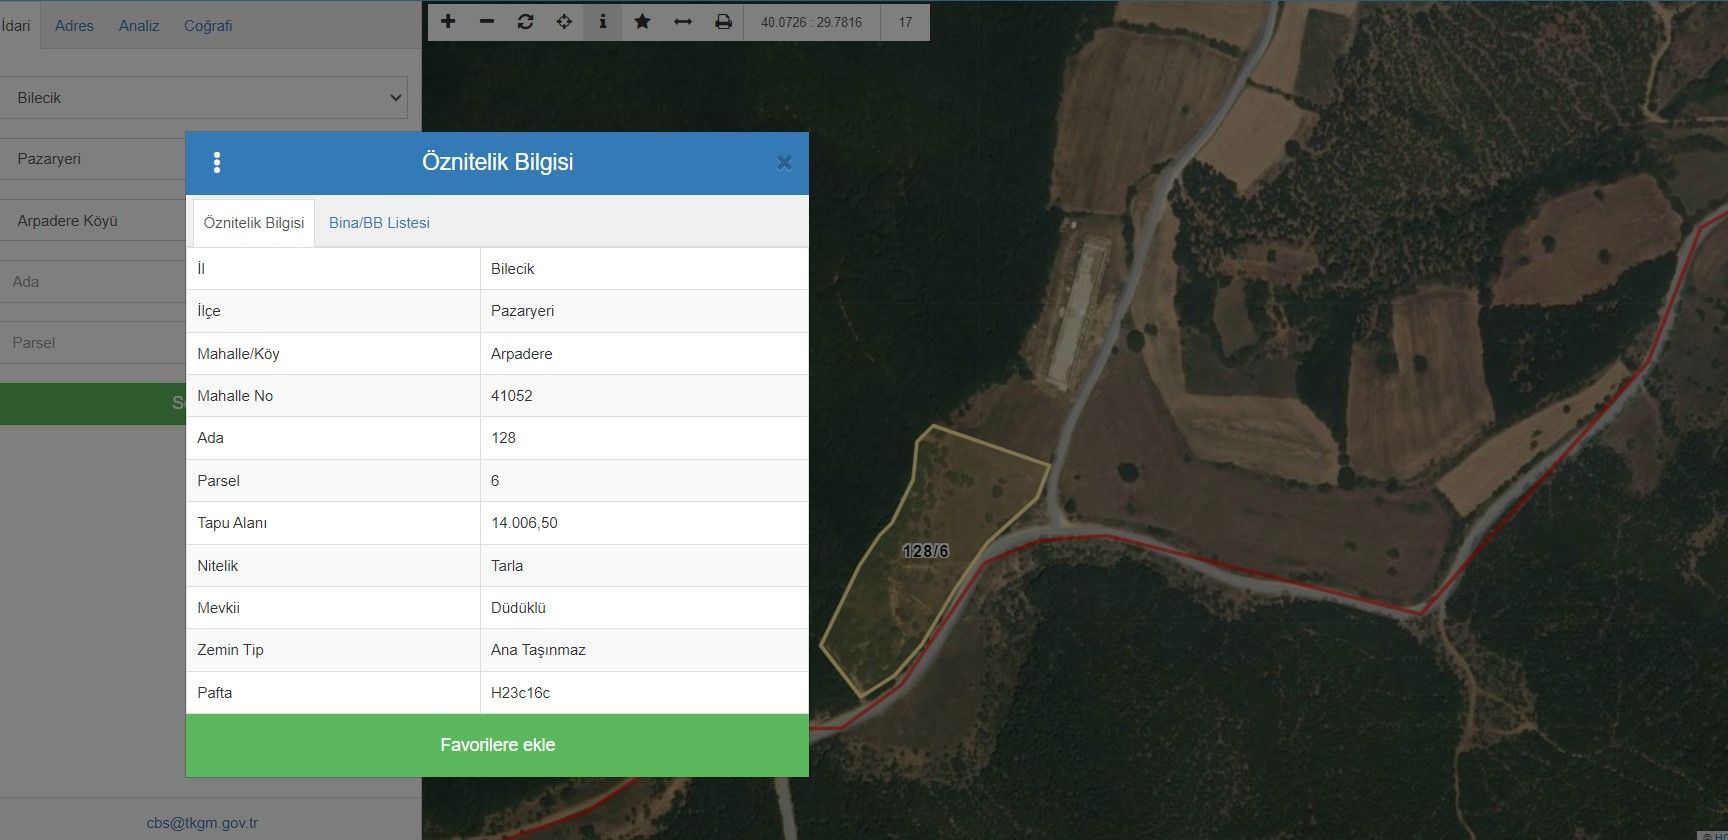
Task: Click the cbs@tkgm.gov.tr email link
Action: tap(202, 823)
